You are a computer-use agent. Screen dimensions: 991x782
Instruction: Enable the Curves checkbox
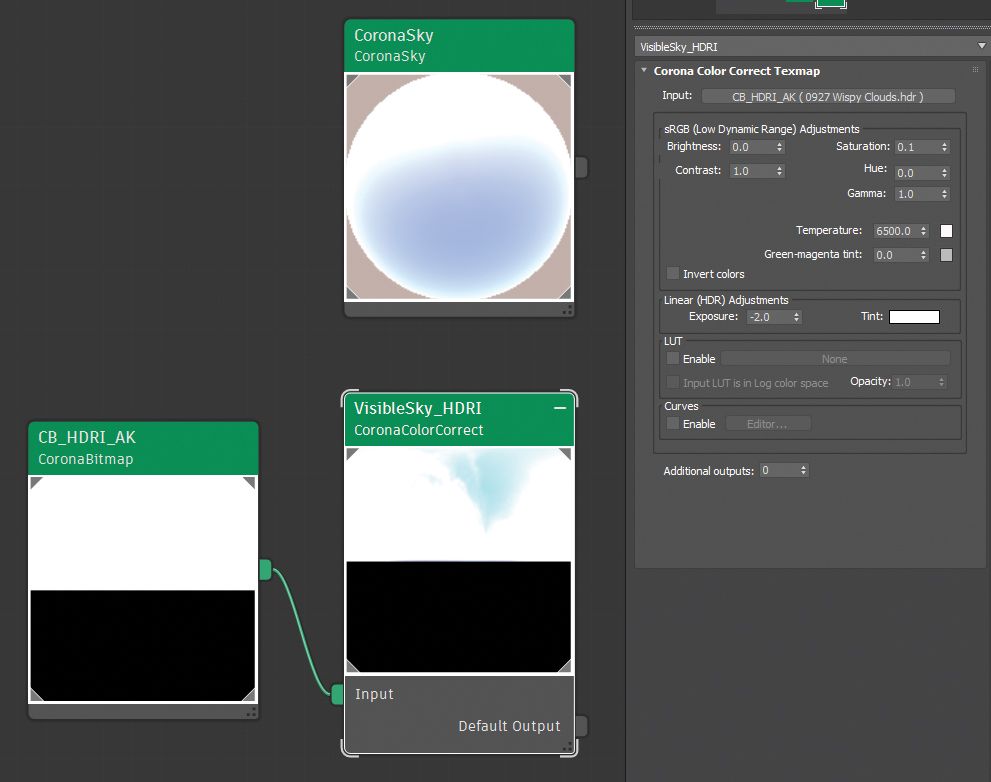673,423
